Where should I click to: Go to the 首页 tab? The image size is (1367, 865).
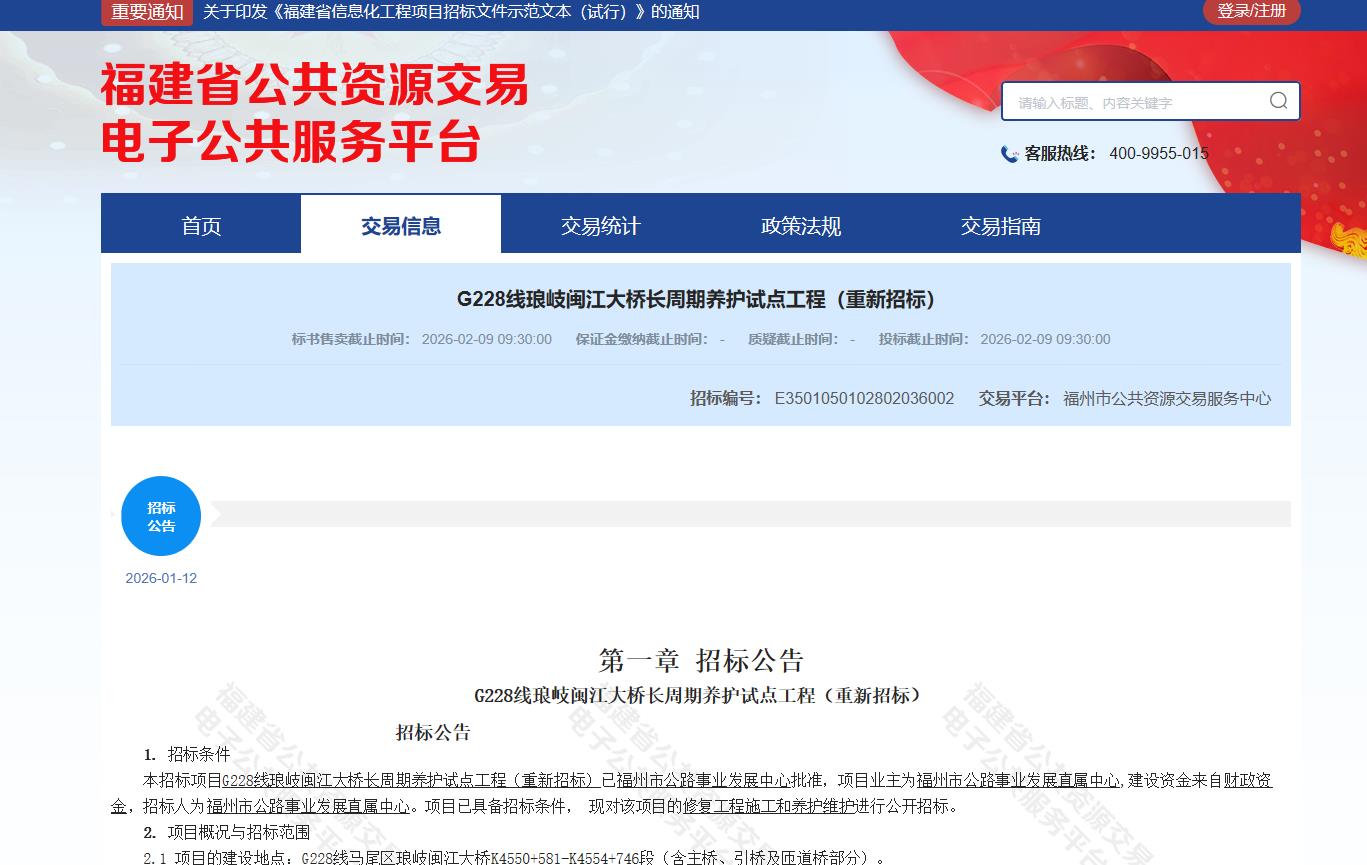coord(201,226)
